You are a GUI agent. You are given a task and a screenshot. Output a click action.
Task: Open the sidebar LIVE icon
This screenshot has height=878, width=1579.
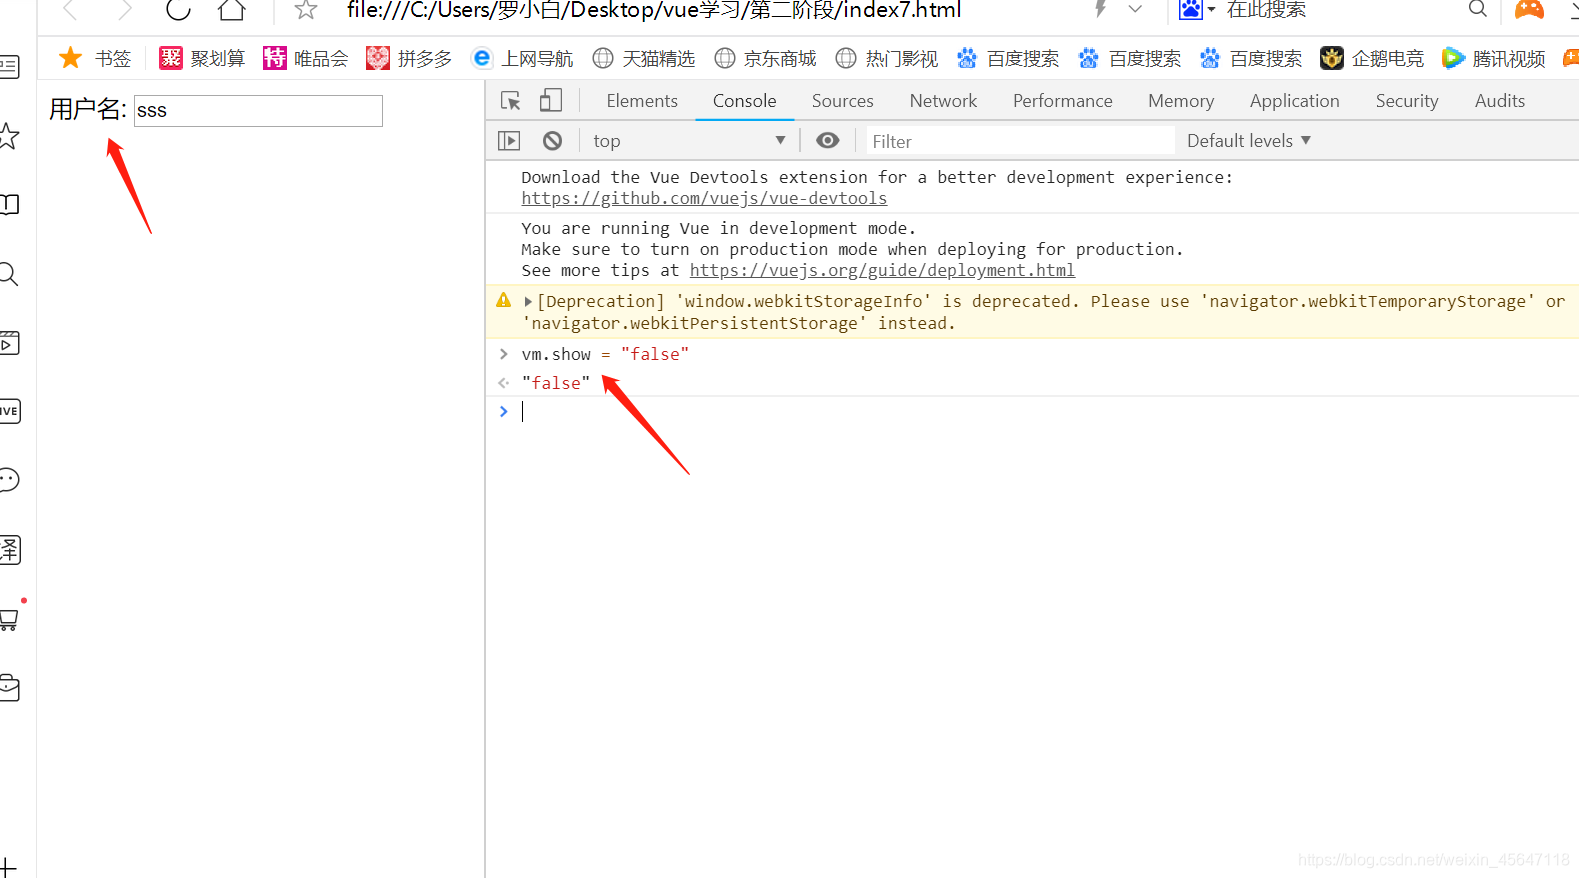pos(9,411)
